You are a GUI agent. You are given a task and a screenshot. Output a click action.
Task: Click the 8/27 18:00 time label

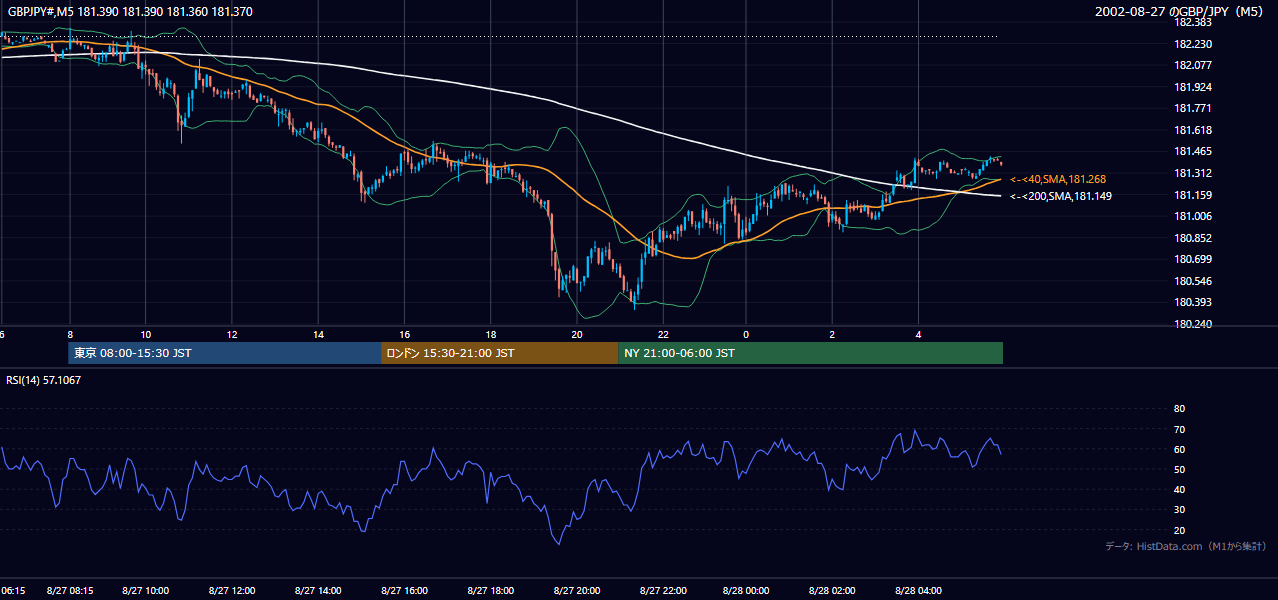coord(490,591)
